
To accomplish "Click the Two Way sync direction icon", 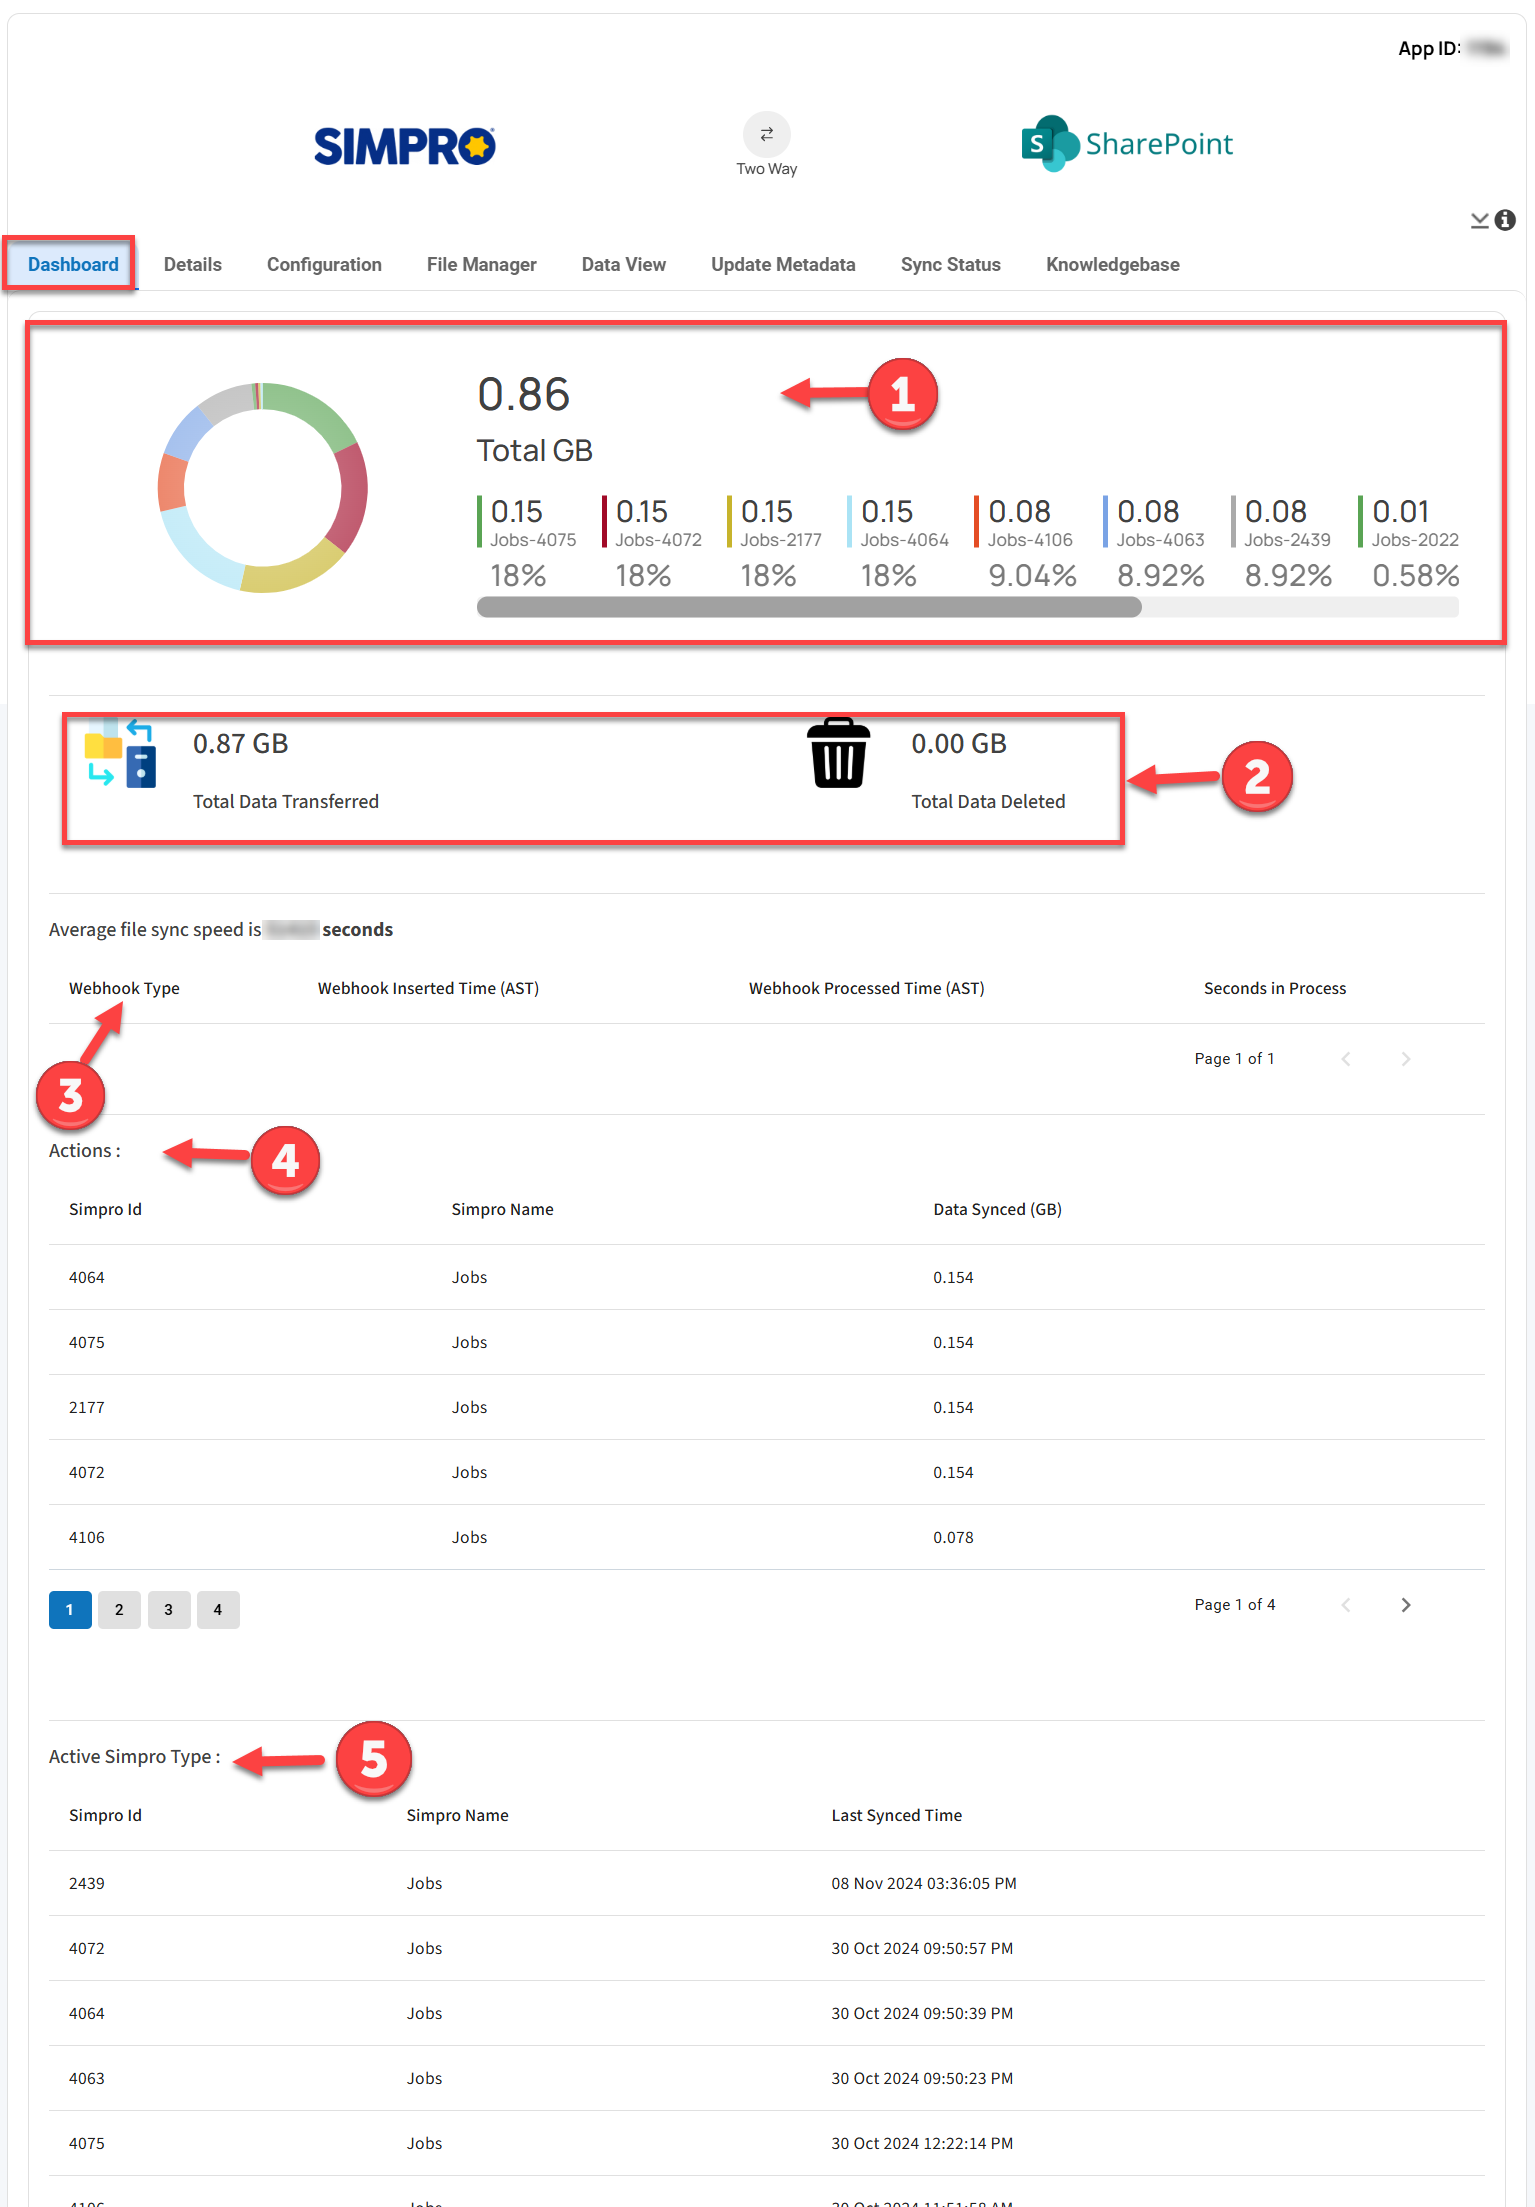I will tap(766, 134).
